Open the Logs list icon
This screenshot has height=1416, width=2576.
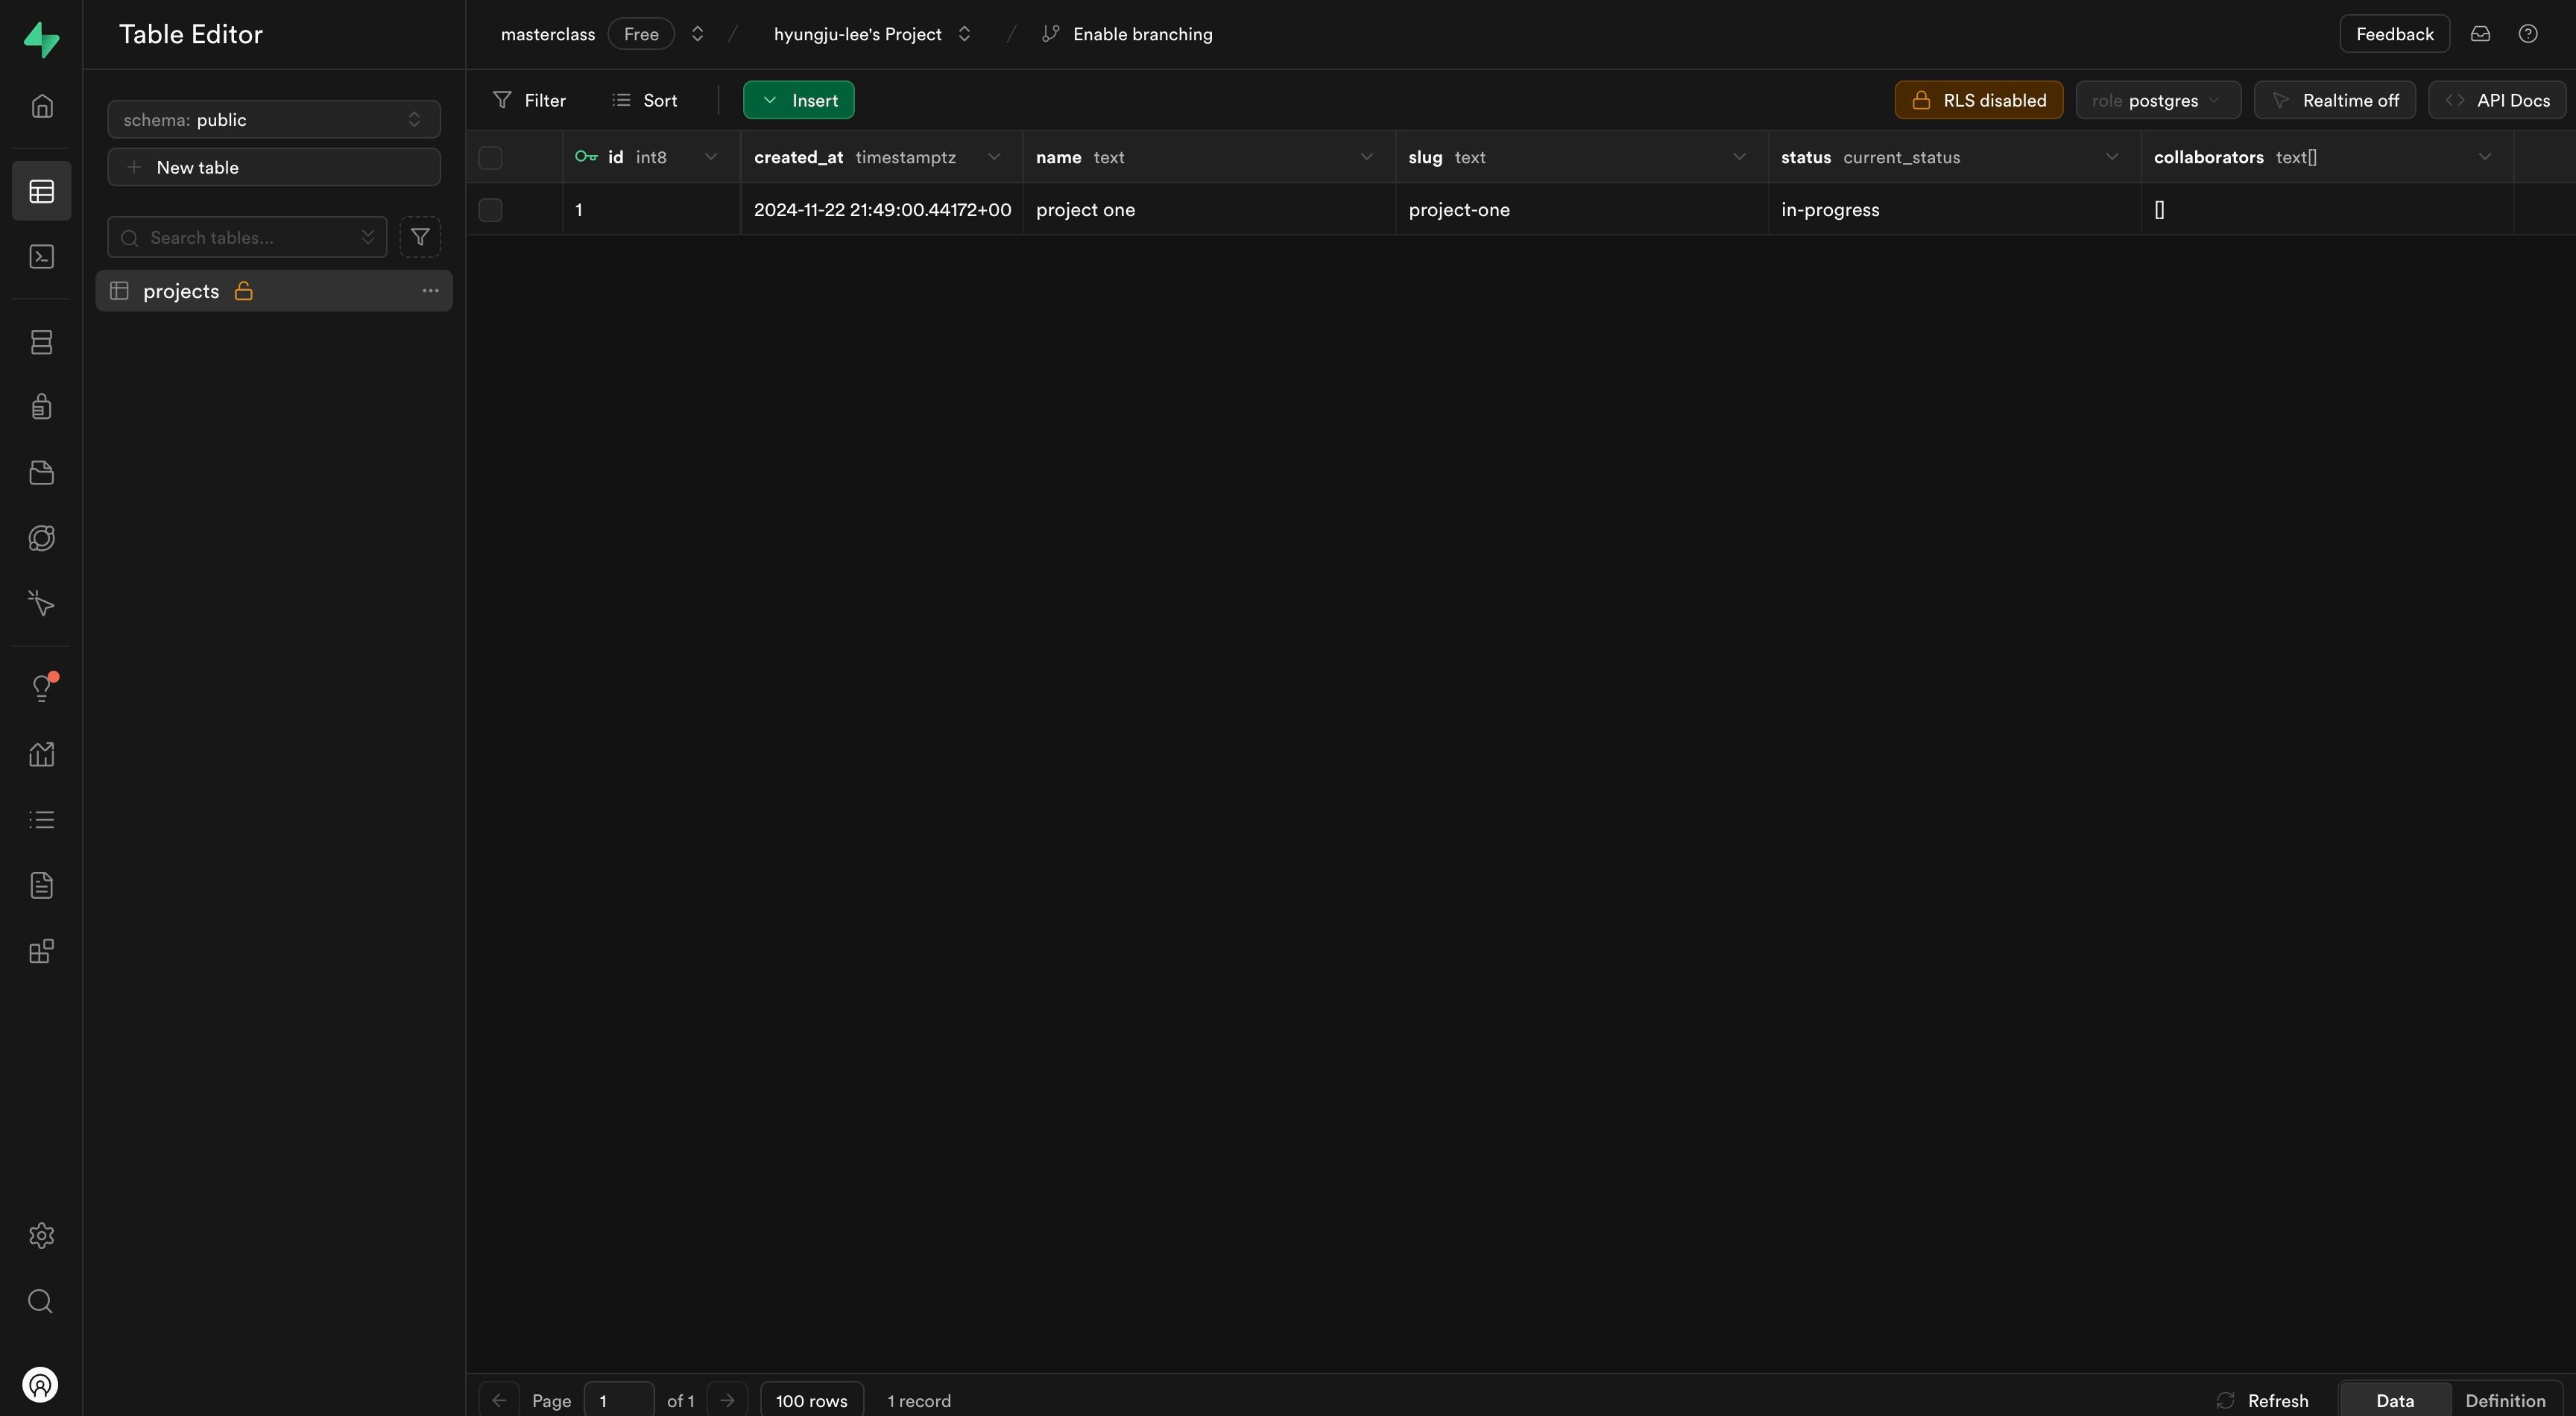point(41,820)
